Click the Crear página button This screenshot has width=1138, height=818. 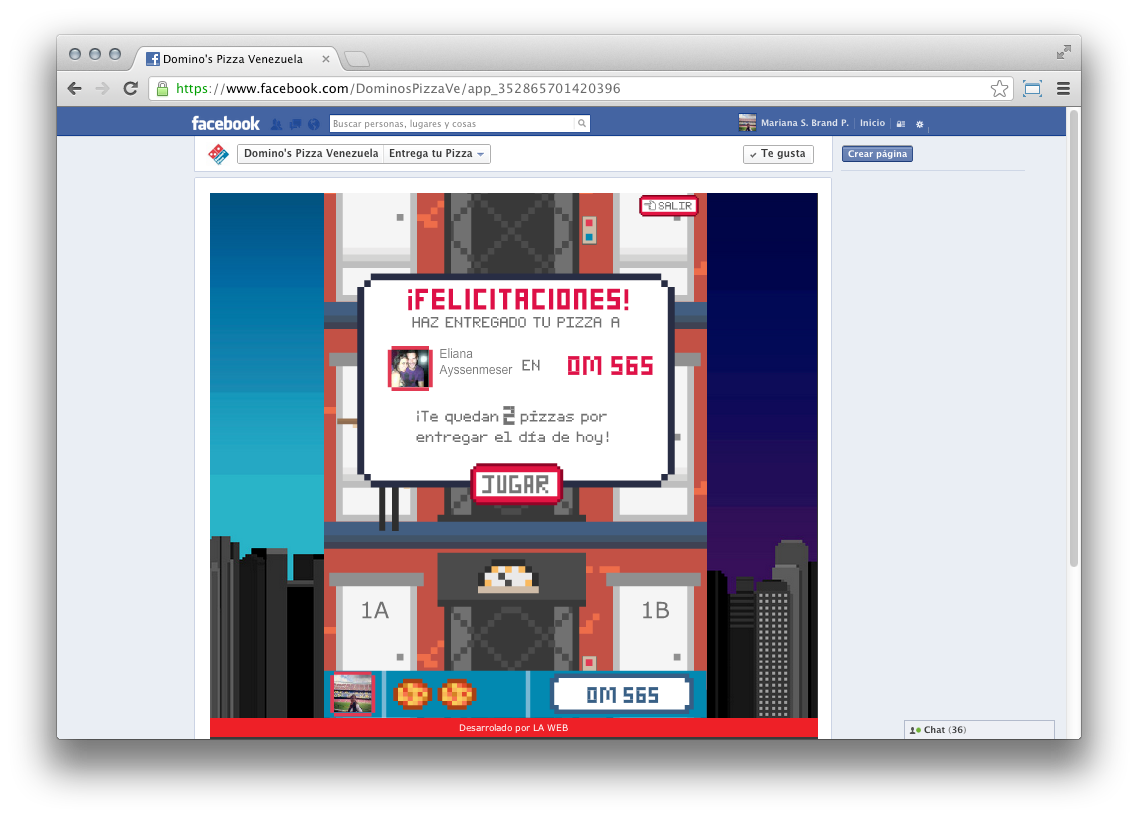click(877, 154)
